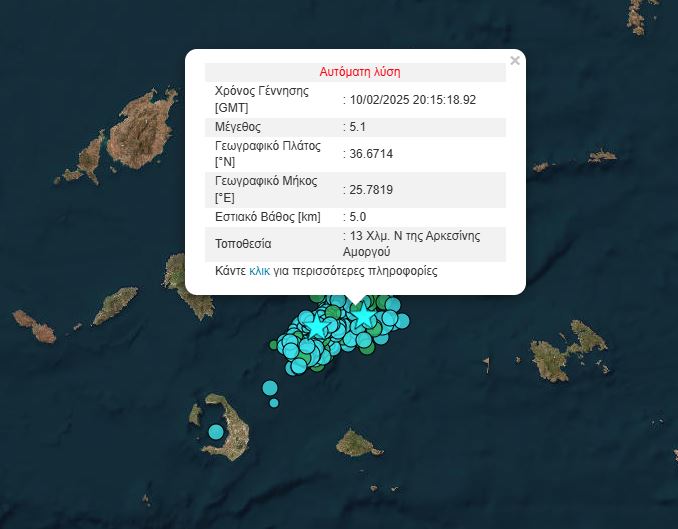Click the small green circle at the cluster's left edge
The width and height of the screenshot is (678, 529).
(275, 345)
